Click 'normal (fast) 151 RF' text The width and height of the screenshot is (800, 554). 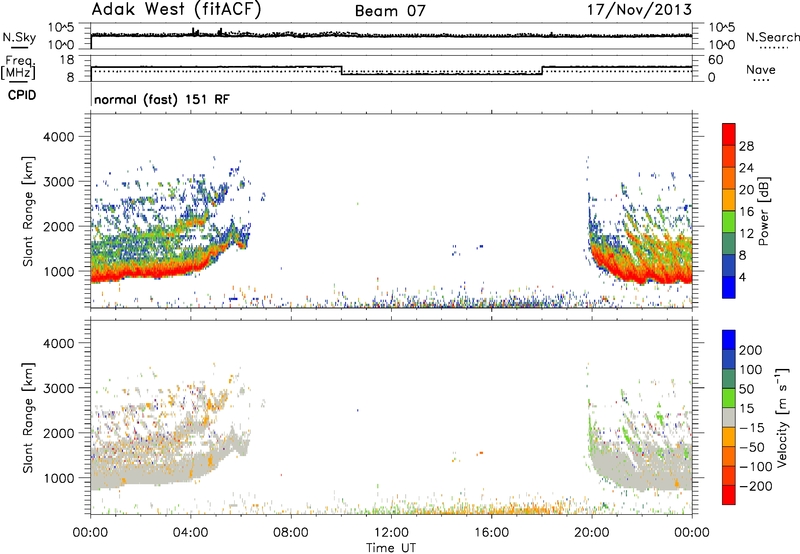[162, 99]
